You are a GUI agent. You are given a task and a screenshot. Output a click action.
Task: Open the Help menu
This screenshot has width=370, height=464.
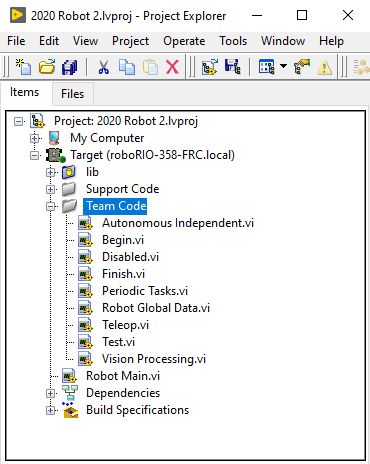coord(331,41)
